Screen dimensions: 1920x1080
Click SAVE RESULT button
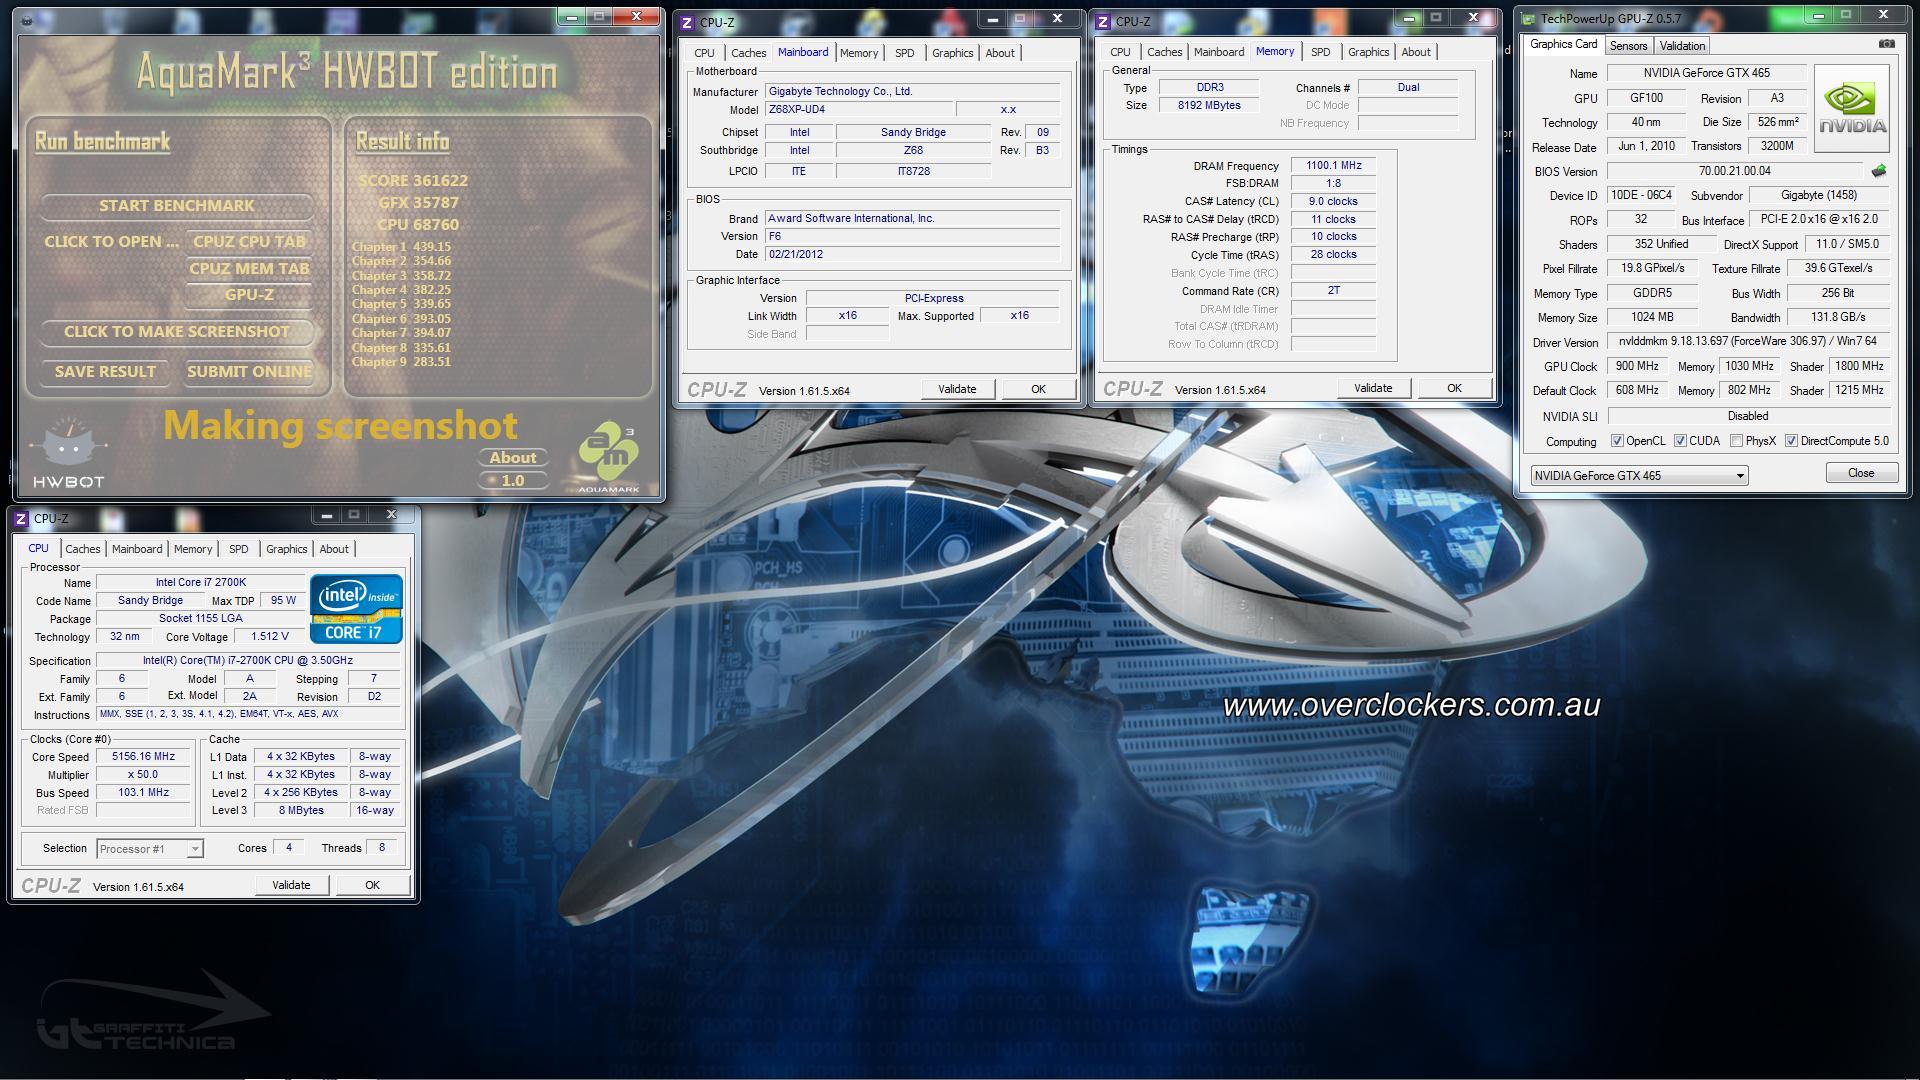(x=105, y=372)
